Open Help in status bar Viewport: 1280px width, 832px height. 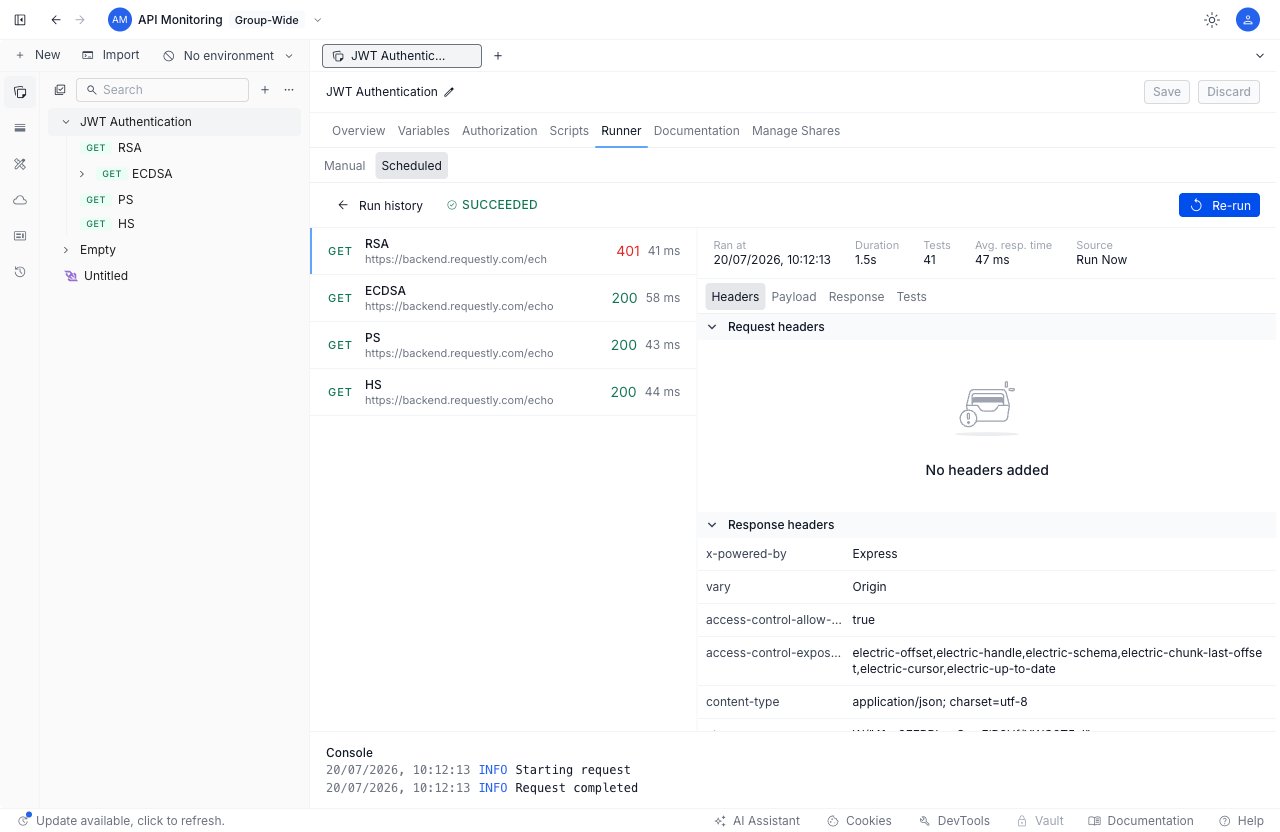(x=1241, y=821)
